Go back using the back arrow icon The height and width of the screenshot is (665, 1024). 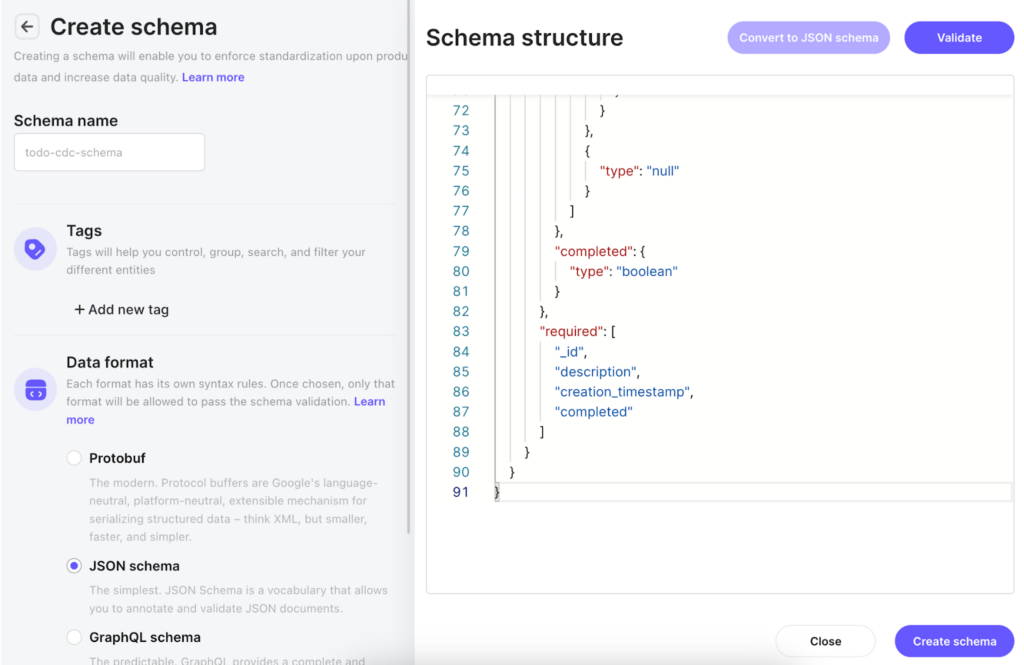pos(25,26)
